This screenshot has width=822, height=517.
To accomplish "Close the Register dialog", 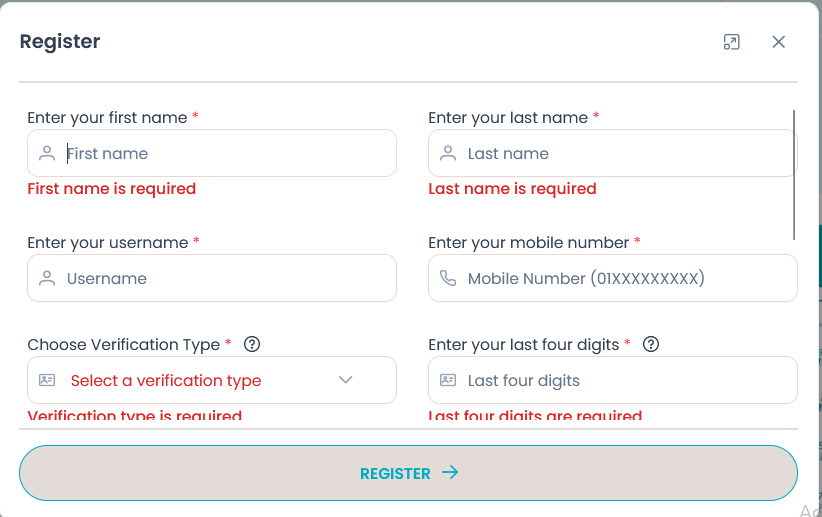I will click(779, 42).
